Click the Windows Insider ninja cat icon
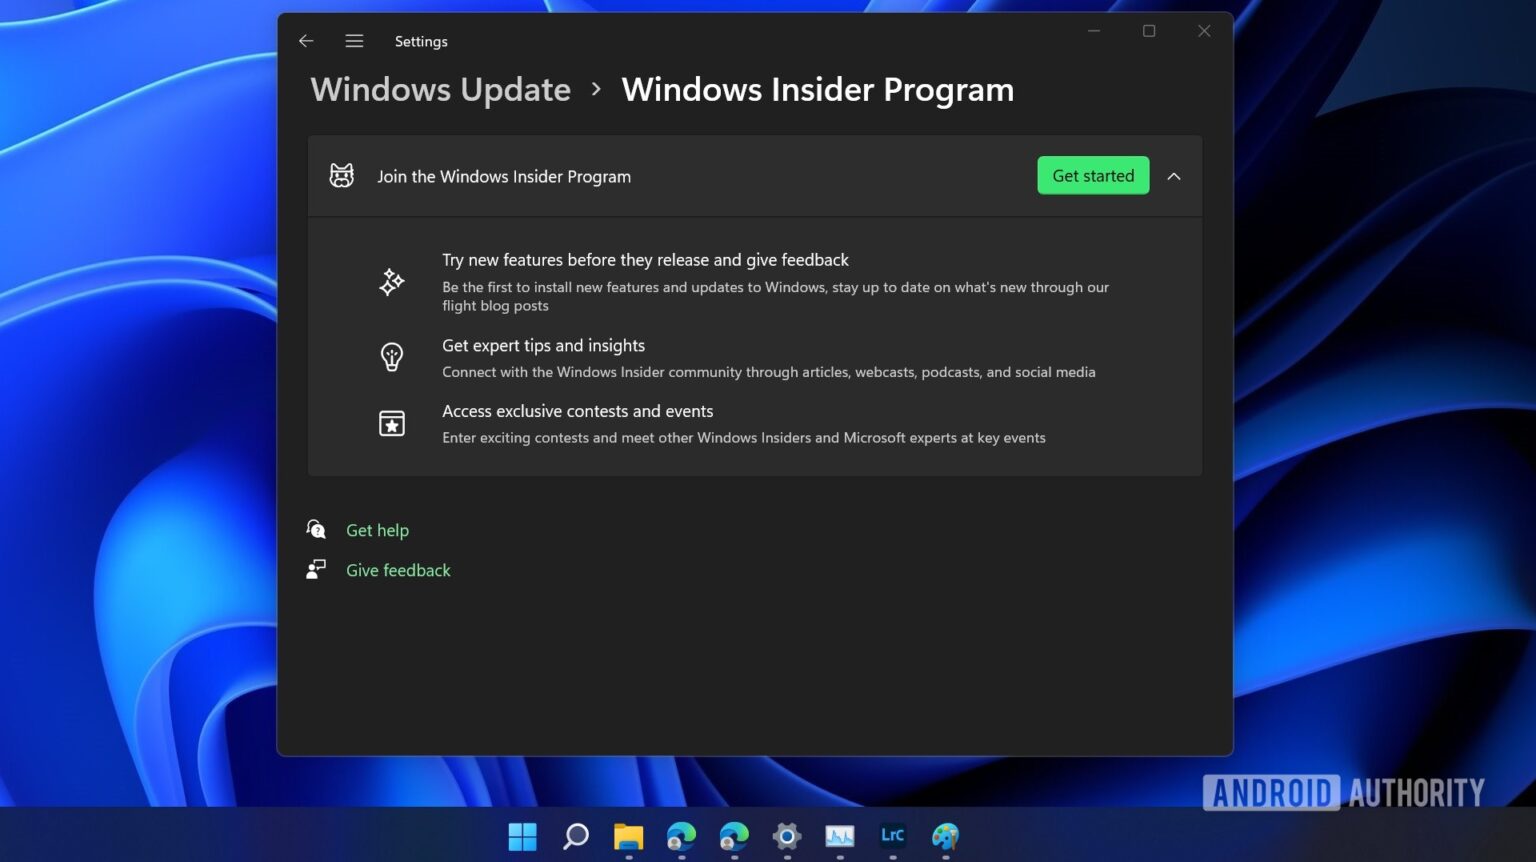1536x862 pixels. [342, 175]
